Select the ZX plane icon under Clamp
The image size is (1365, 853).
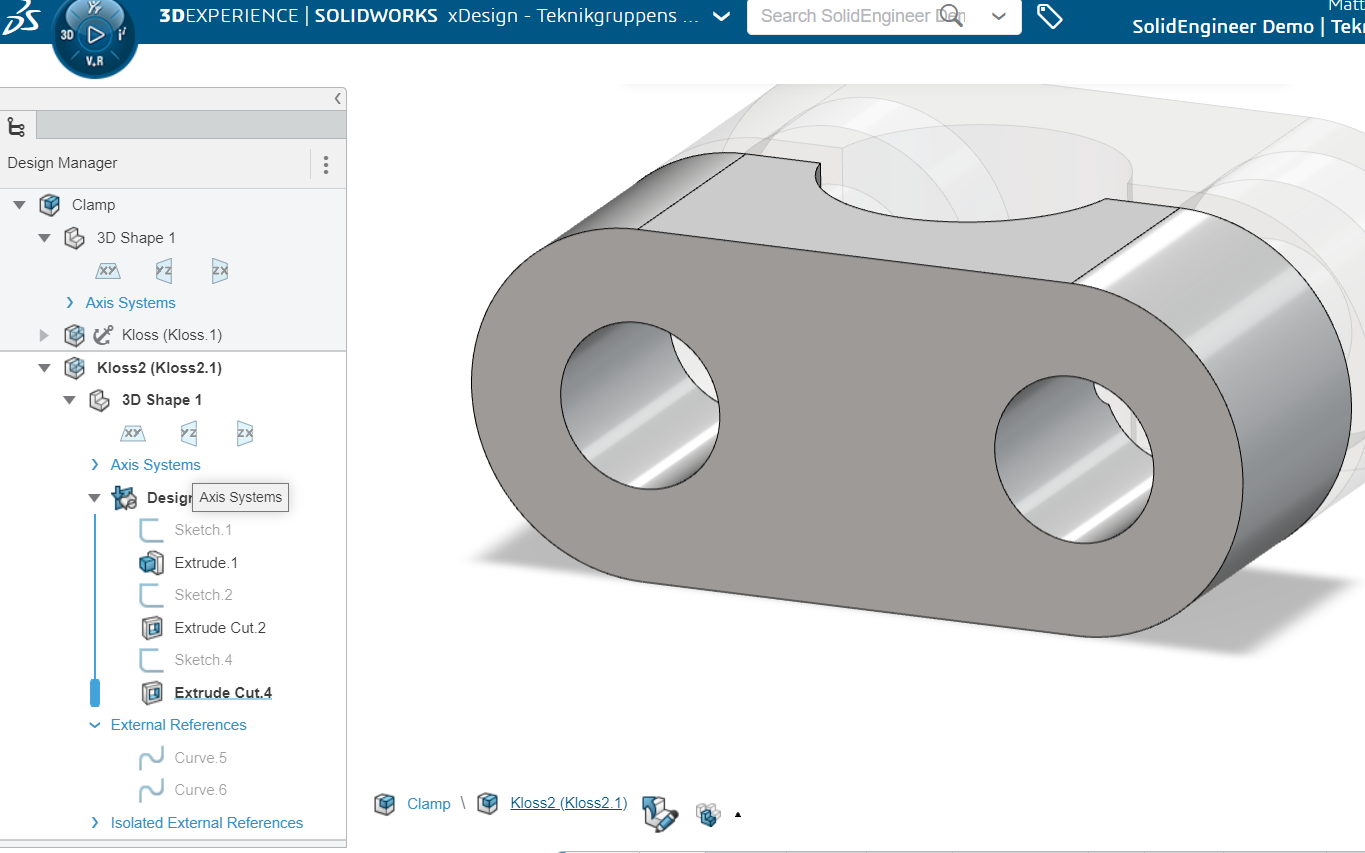[x=220, y=270]
